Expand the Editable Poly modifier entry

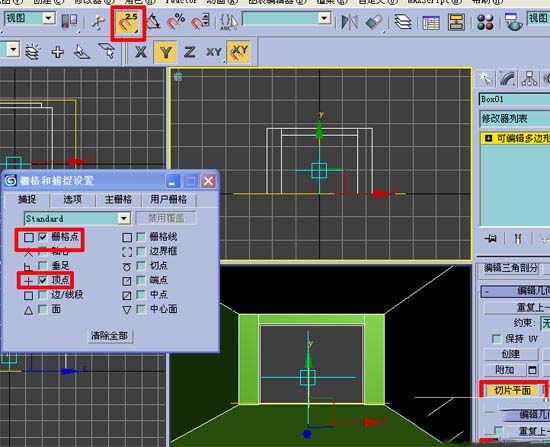(x=488, y=139)
